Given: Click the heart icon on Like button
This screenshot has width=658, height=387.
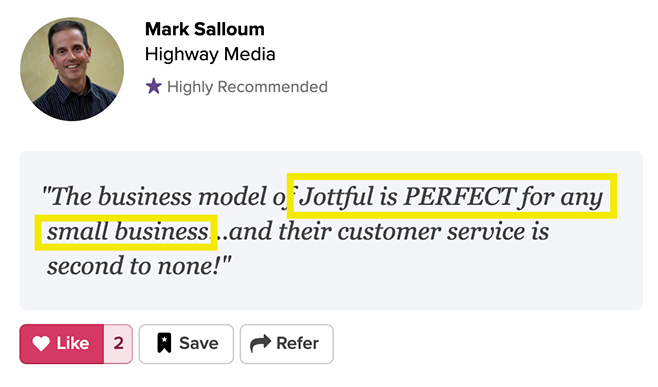Looking at the screenshot, I should pos(41,343).
